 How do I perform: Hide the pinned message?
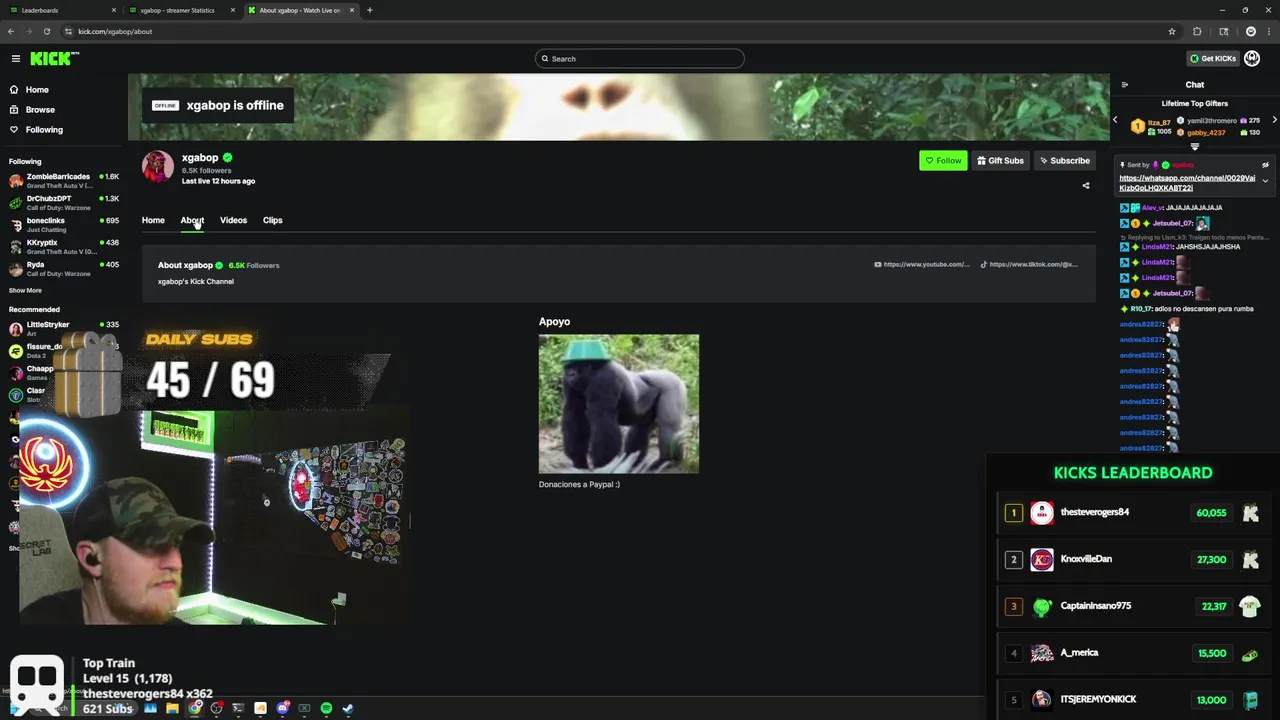[x=1265, y=165]
